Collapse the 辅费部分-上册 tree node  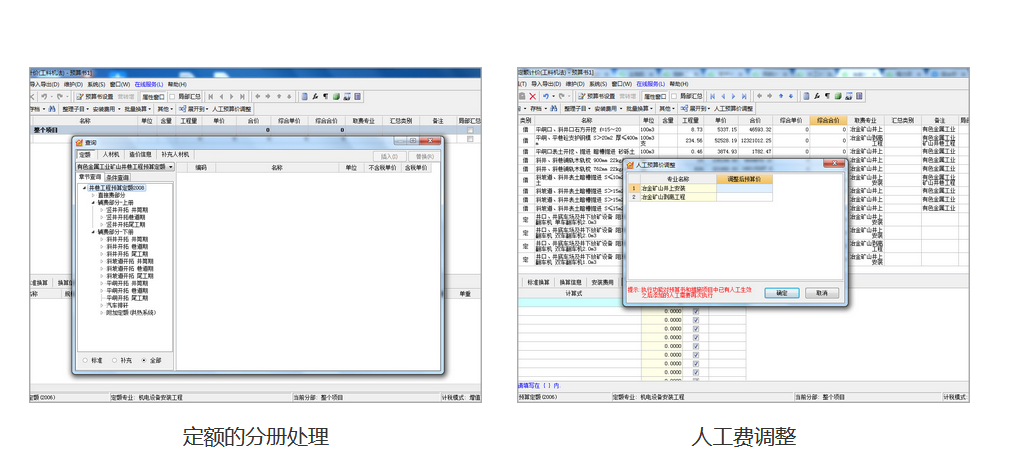[93, 202]
